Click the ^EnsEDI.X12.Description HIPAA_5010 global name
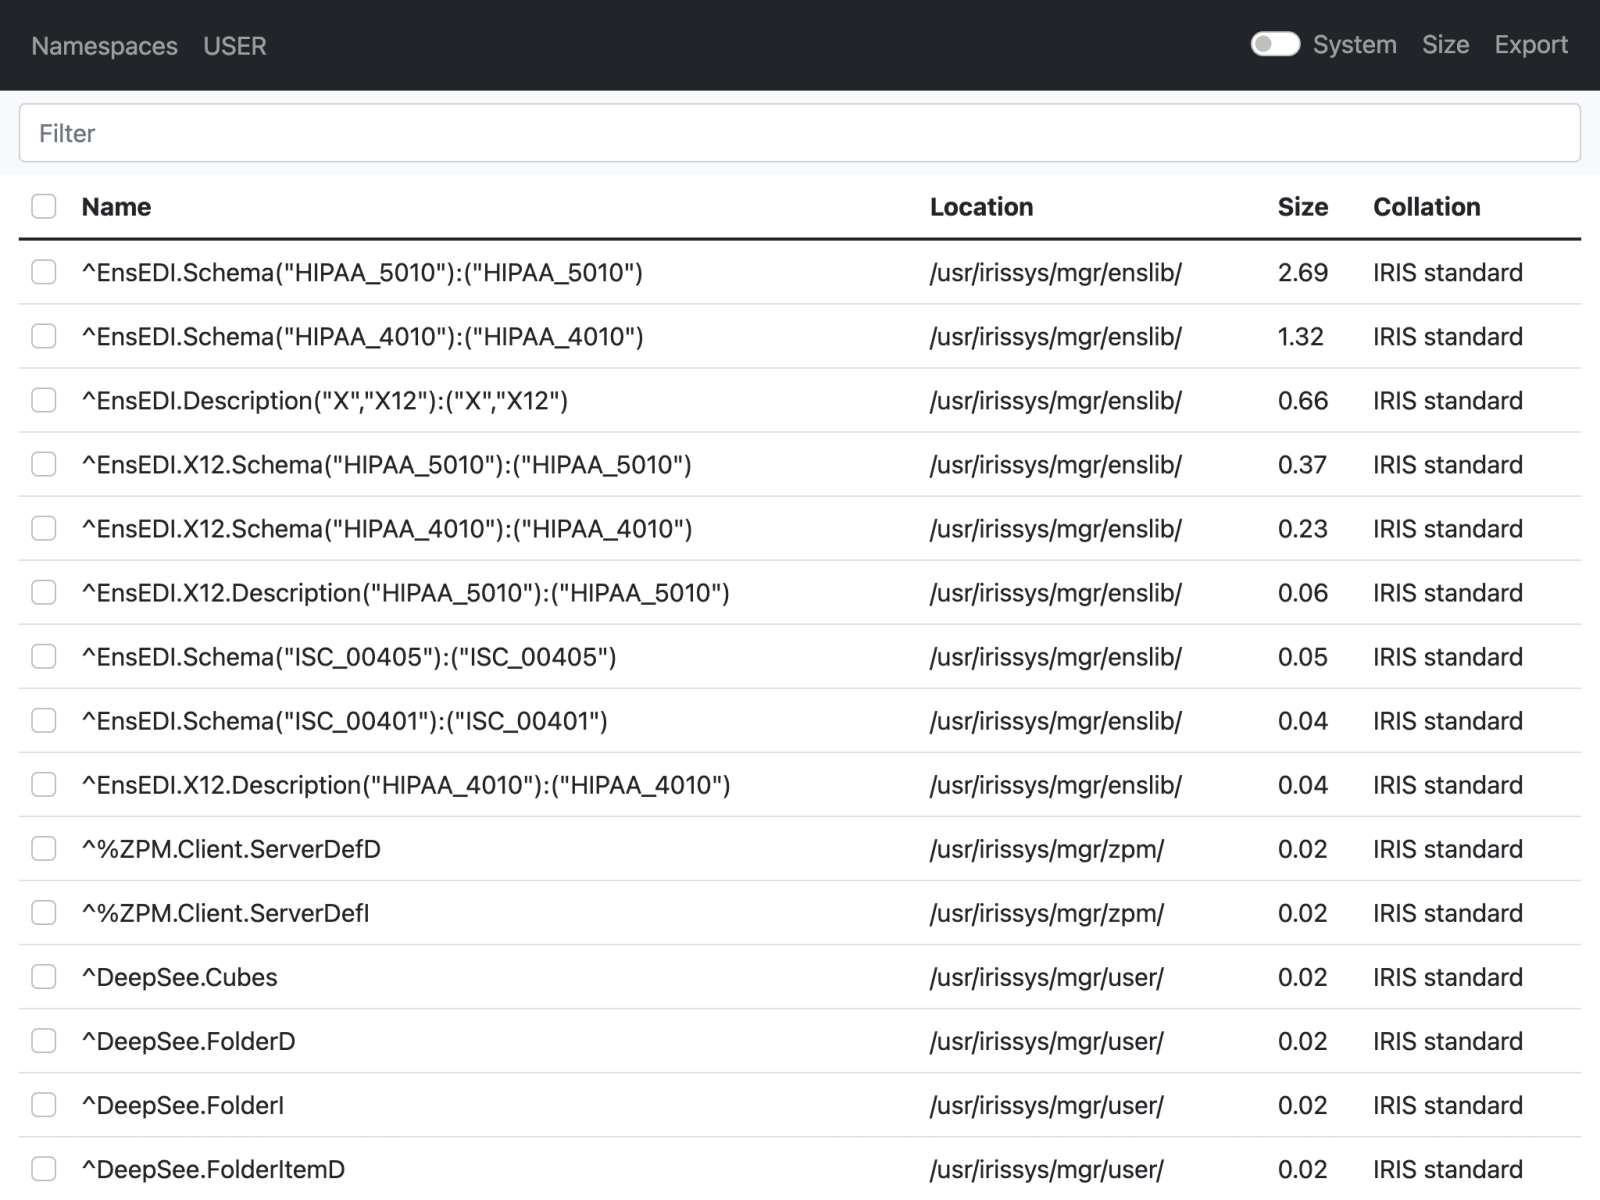This screenshot has width=1600, height=1200. pyautogui.click(x=405, y=593)
